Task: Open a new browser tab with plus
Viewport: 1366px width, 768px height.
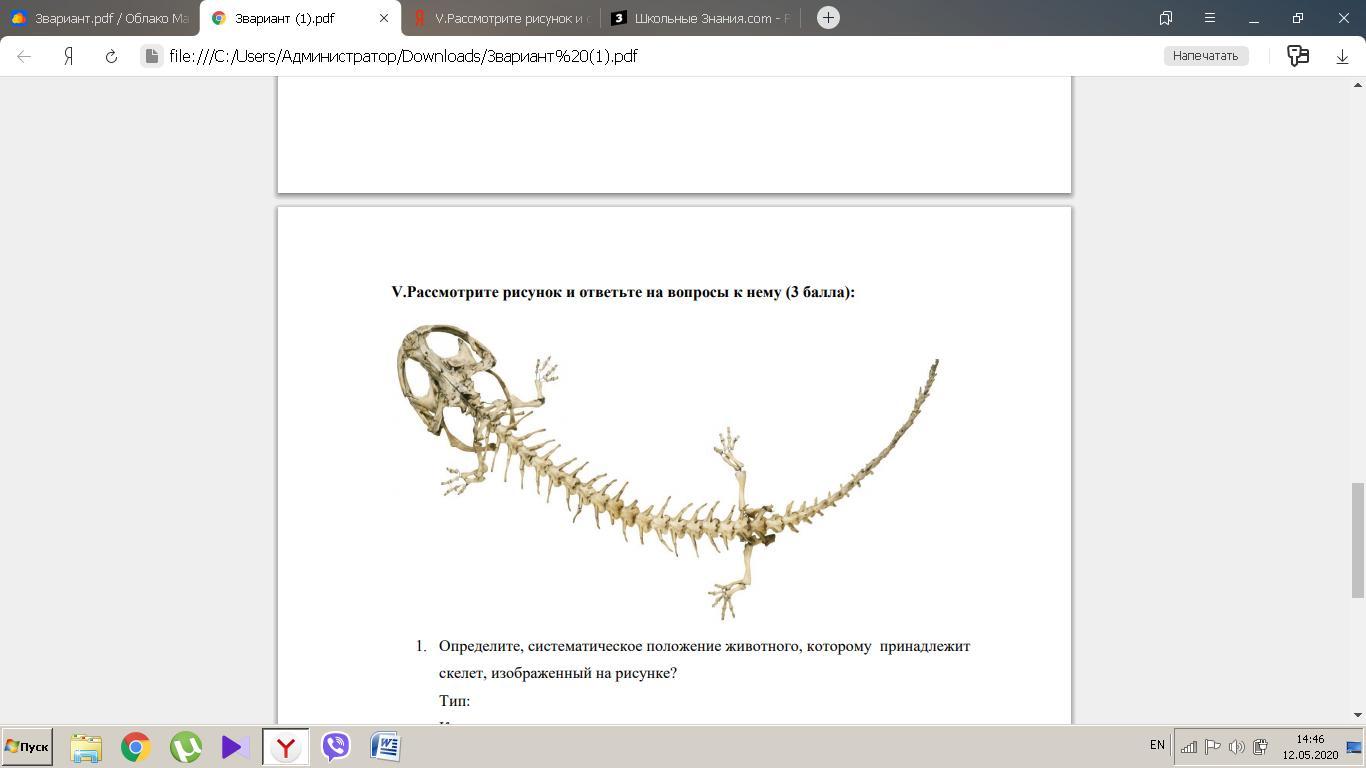Action: coord(828,18)
